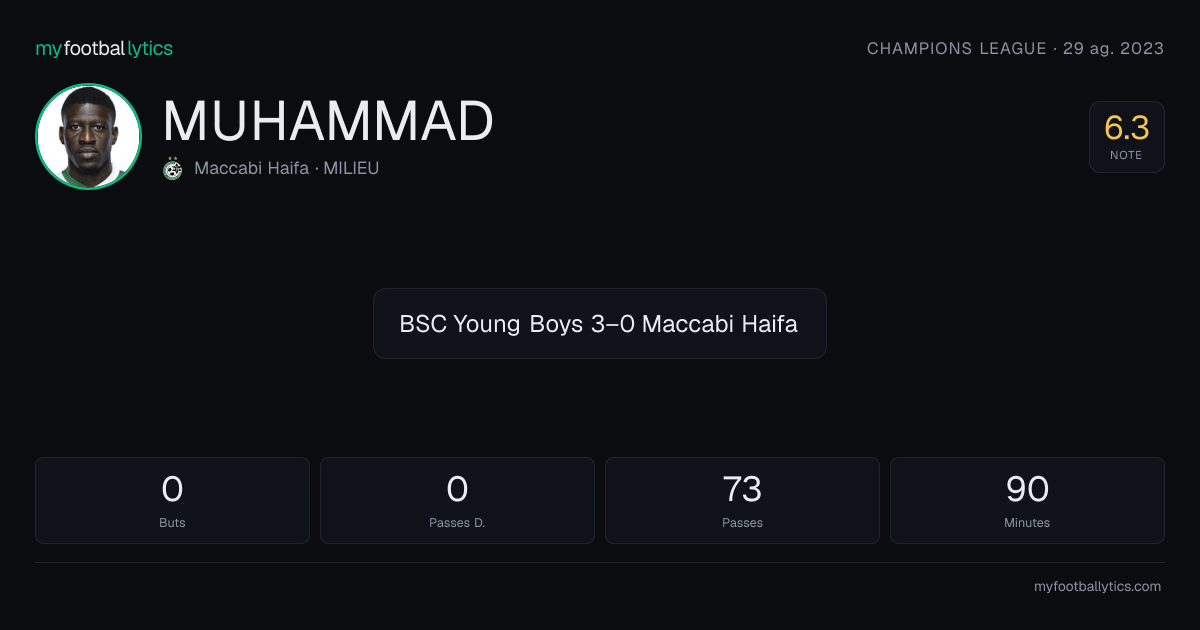Click the Maccabi Haifa · MILIEU text
1200x630 pixels.
(287, 168)
